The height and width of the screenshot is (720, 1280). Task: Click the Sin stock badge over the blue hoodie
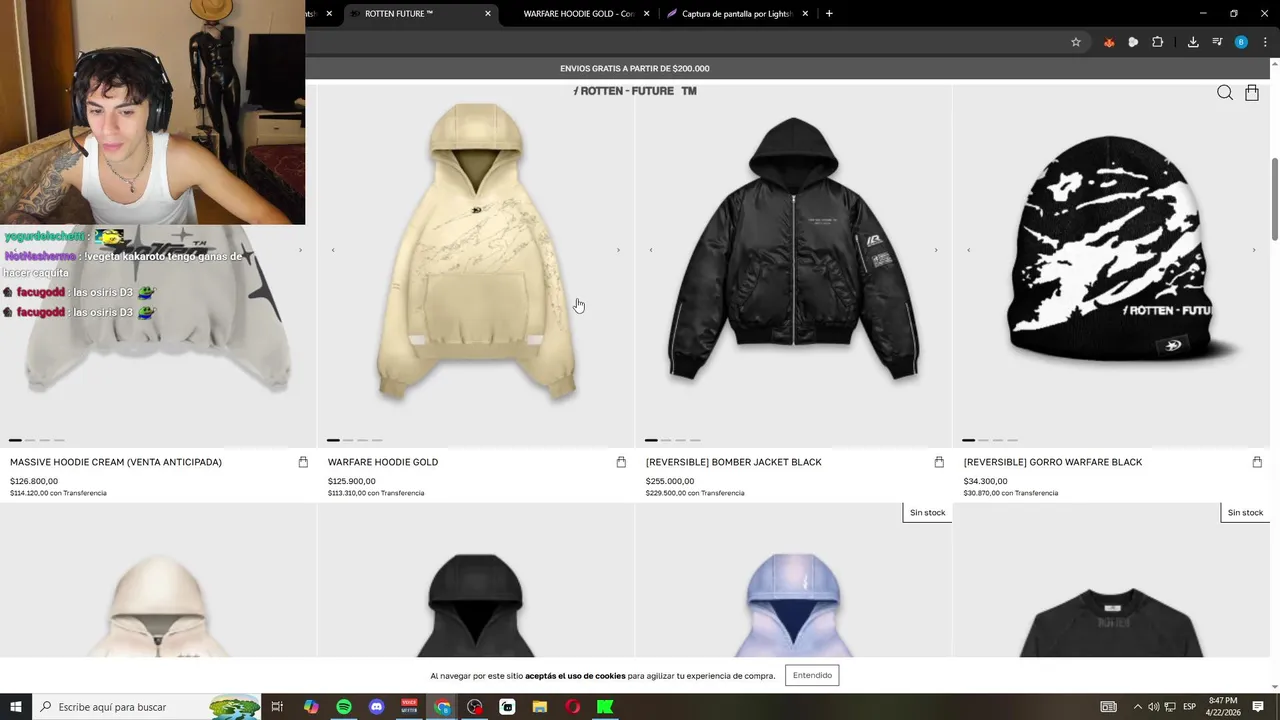[927, 512]
